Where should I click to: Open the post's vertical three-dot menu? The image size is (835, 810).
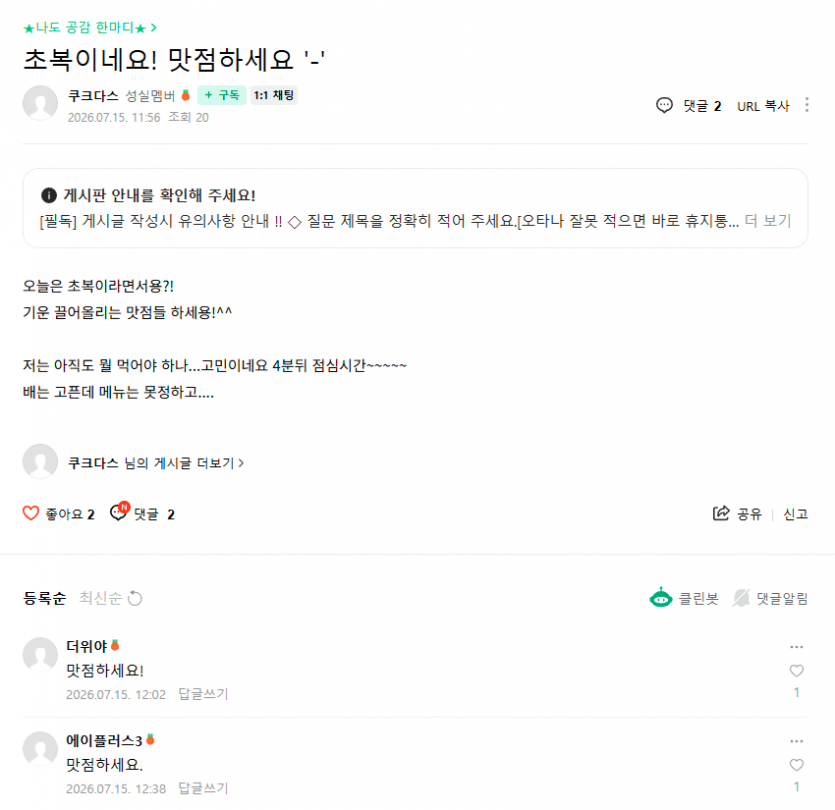click(x=807, y=105)
